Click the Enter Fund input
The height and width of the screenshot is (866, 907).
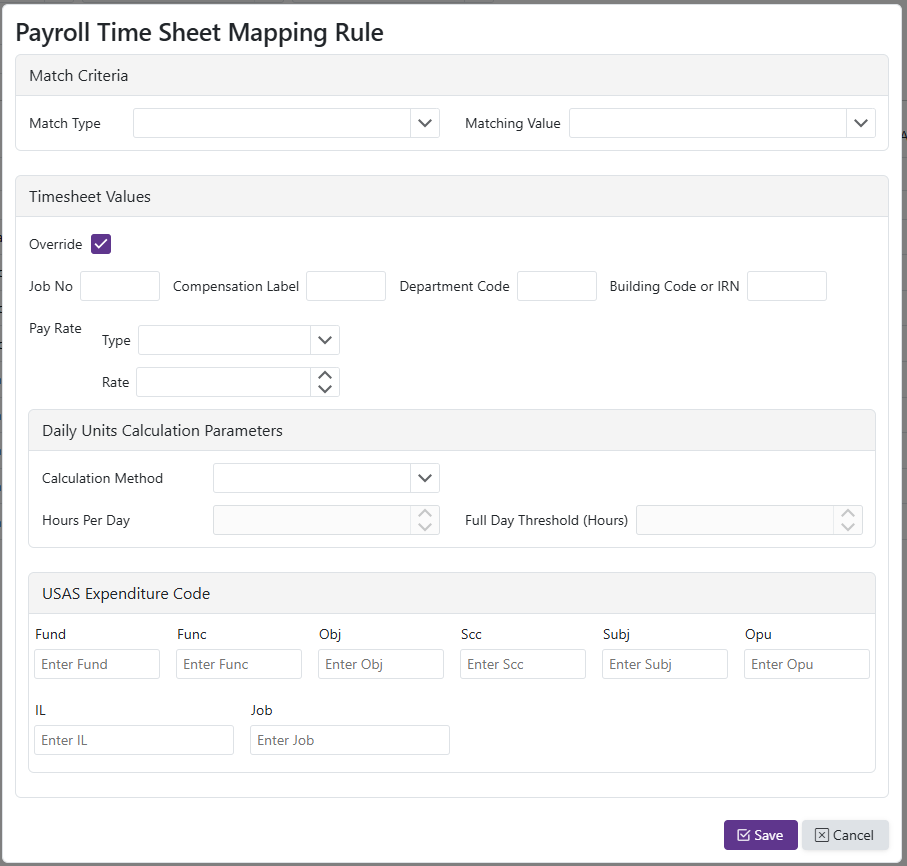tap(97, 664)
